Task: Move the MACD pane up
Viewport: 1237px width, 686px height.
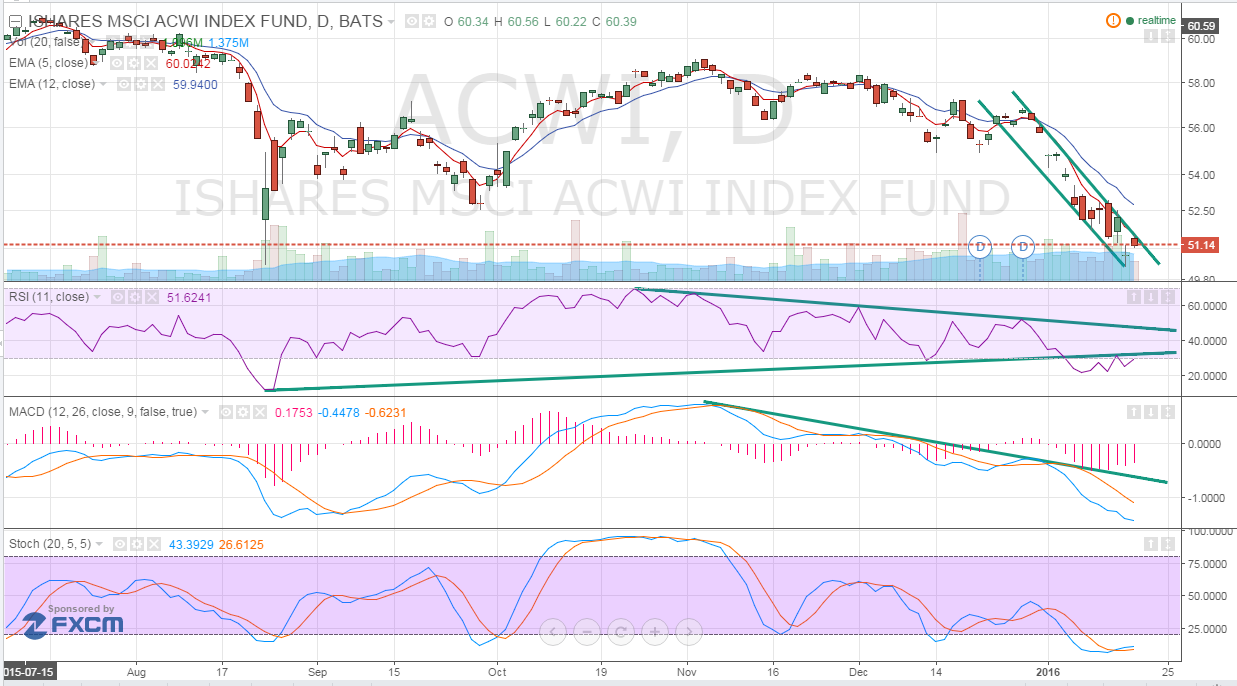Action: click(x=1134, y=412)
